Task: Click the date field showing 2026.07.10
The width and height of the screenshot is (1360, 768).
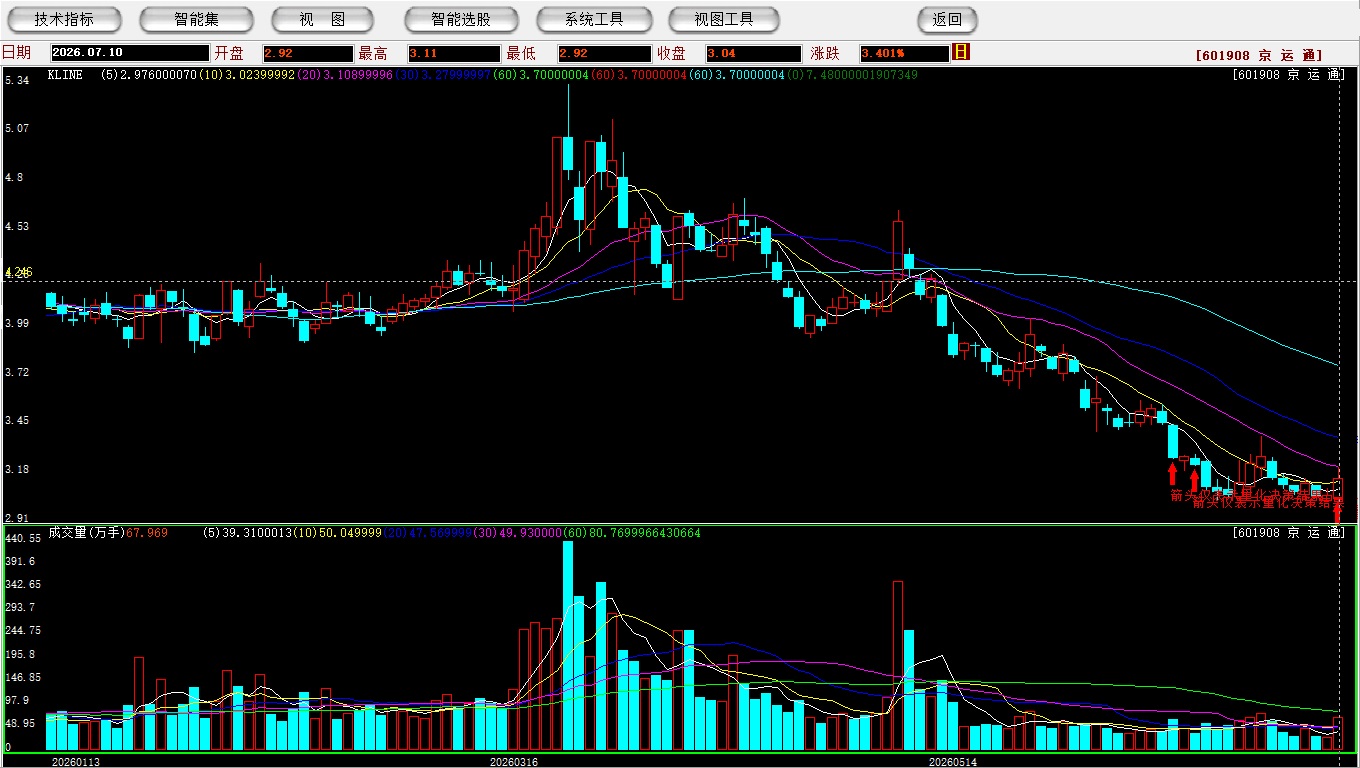Action: pyautogui.click(x=130, y=53)
